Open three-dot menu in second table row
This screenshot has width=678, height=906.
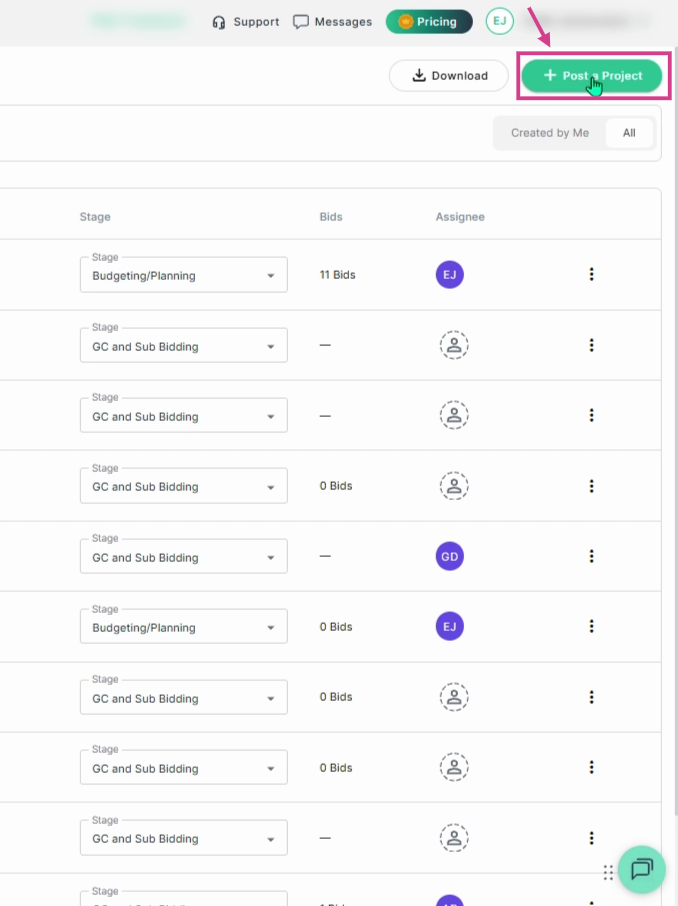591,345
